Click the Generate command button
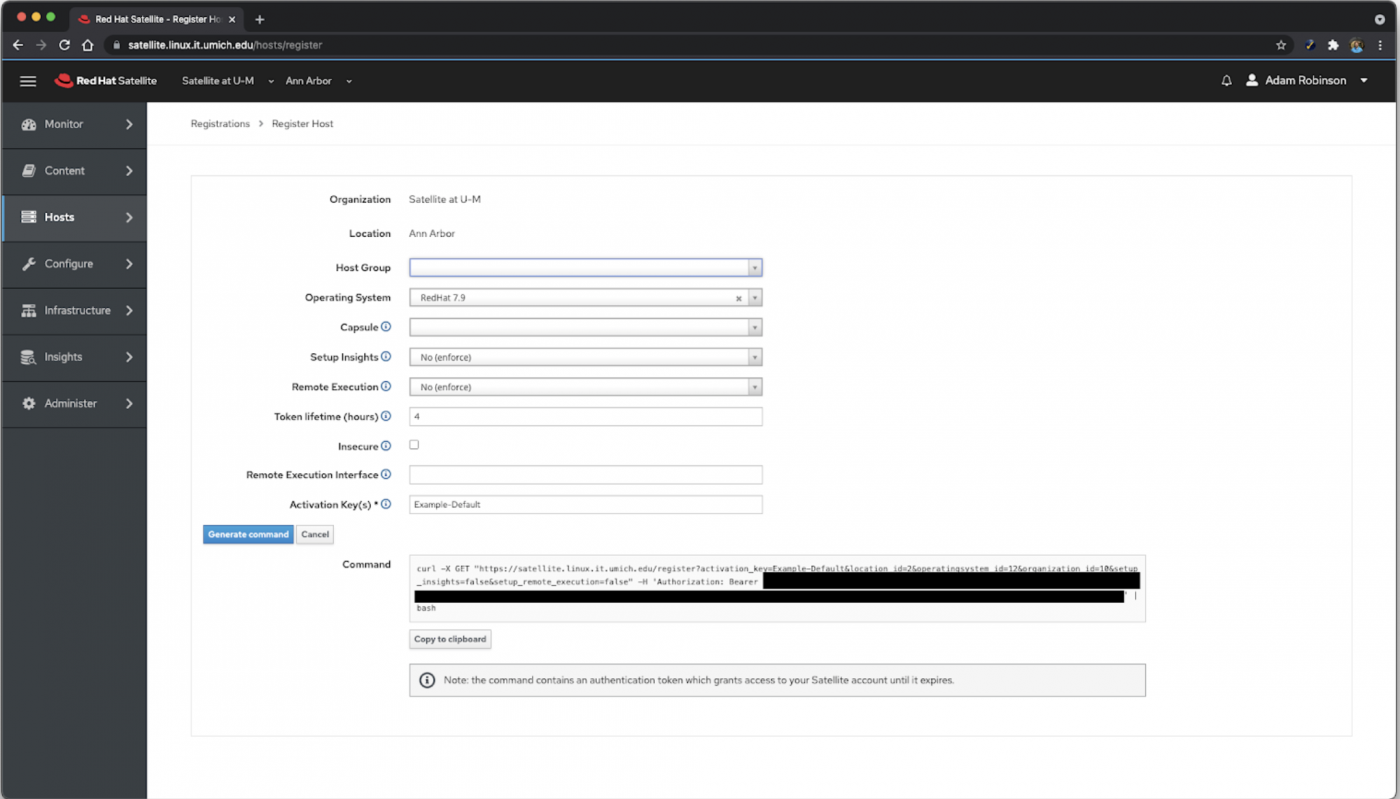 click(x=247, y=534)
